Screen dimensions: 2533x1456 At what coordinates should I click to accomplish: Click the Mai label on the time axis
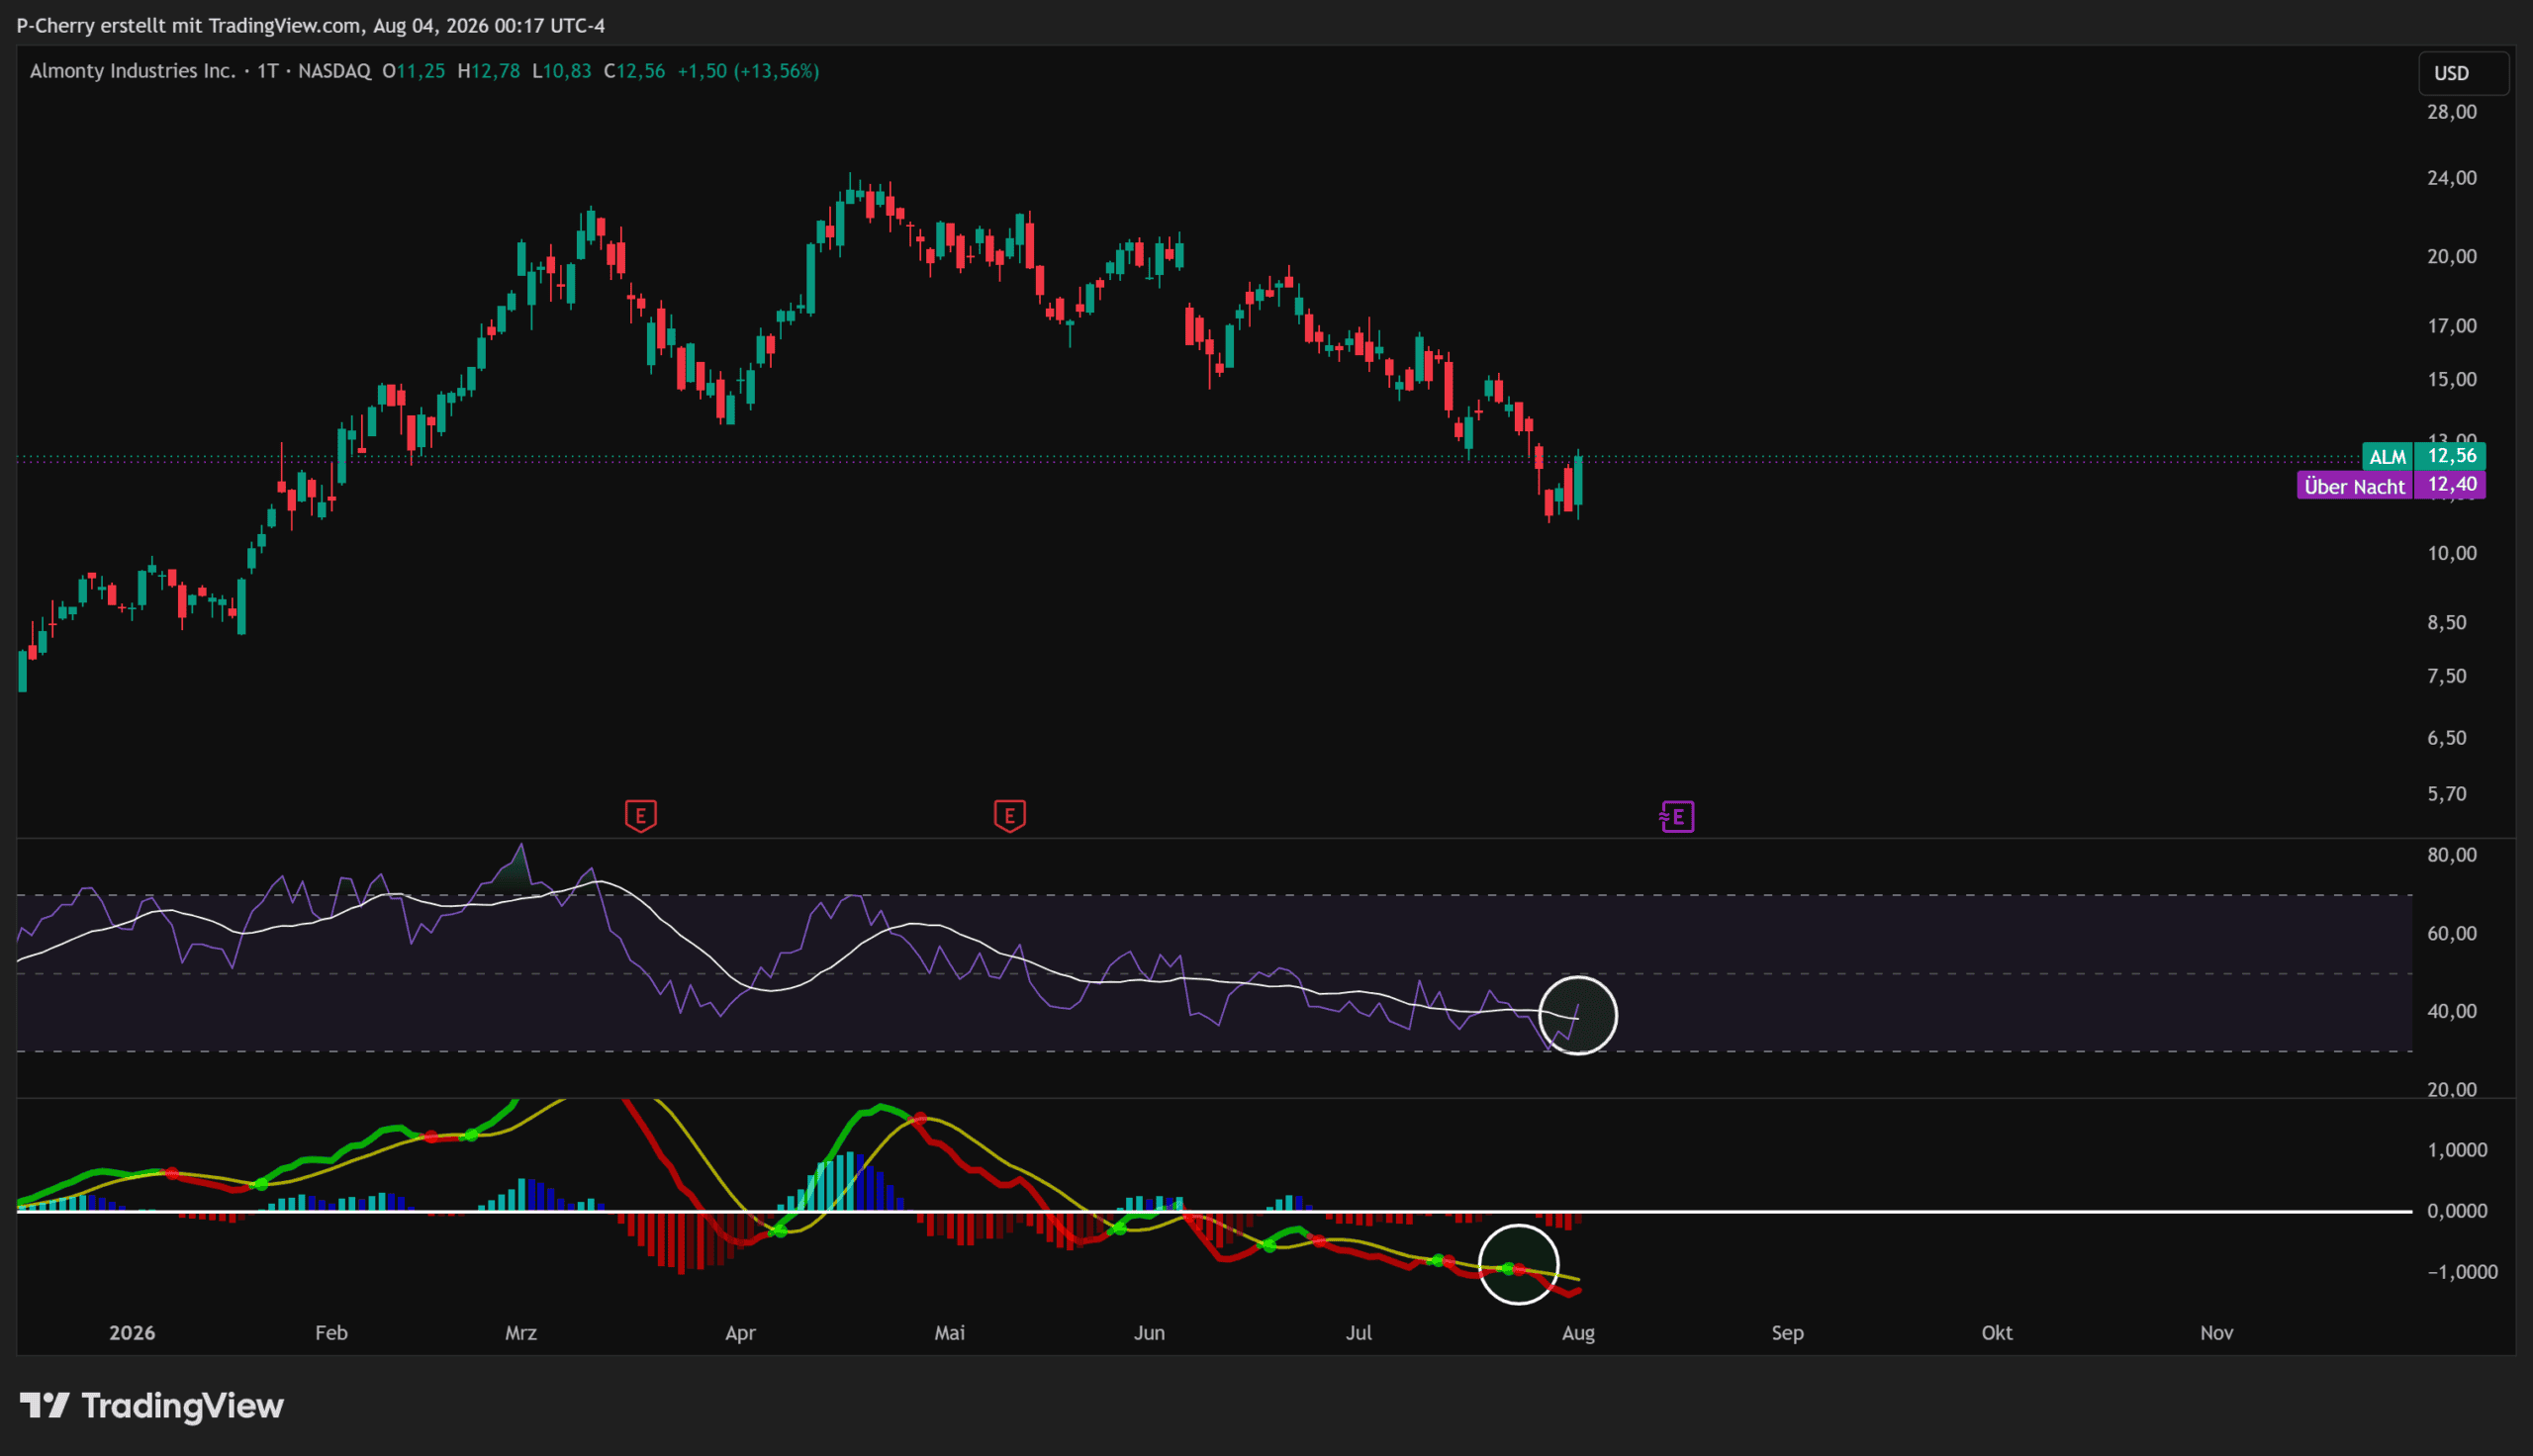(949, 1333)
